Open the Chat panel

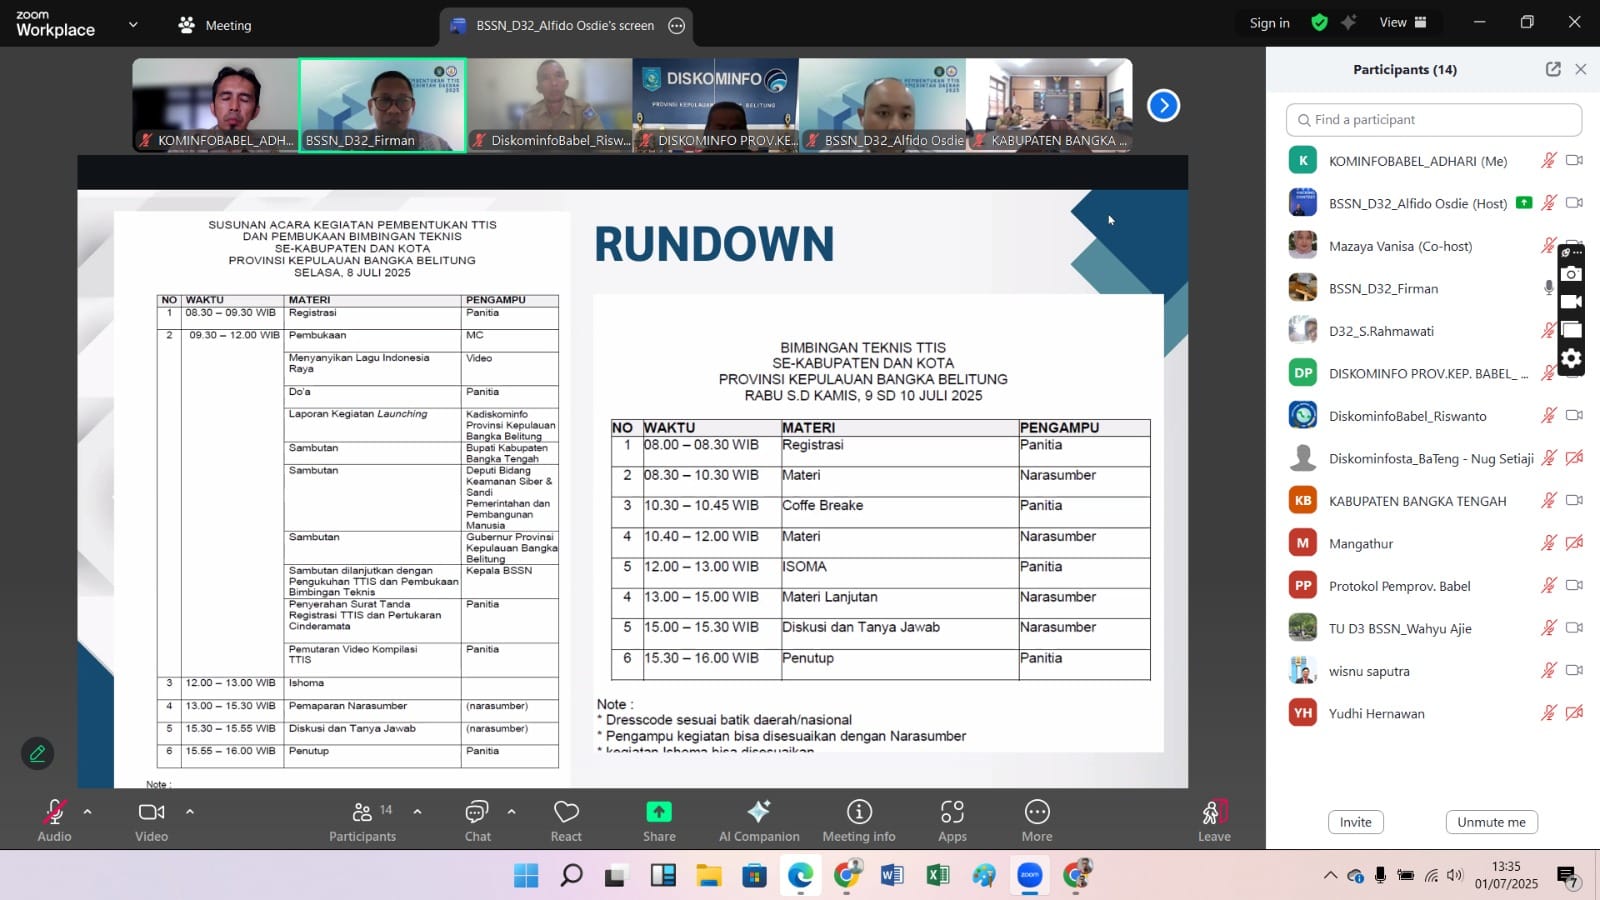477,820
